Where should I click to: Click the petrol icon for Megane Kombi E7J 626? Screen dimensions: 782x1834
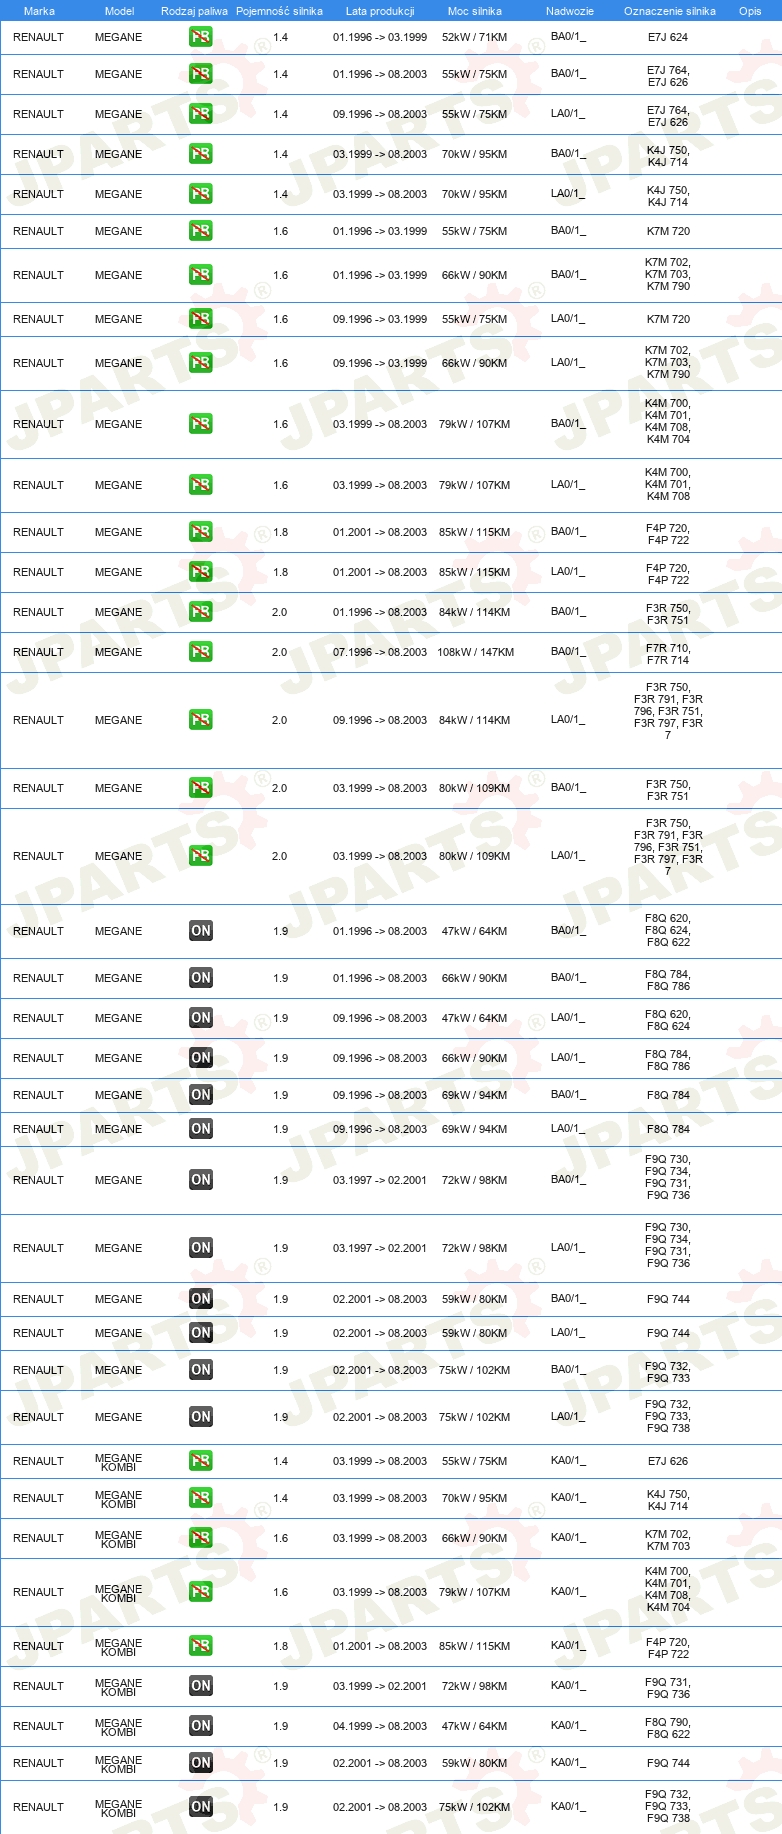[200, 1461]
